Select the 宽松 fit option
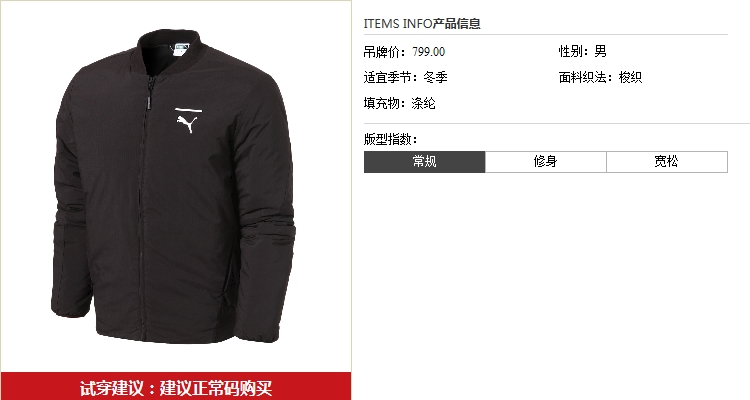Viewport: 750px width, 400px height. coord(667,162)
